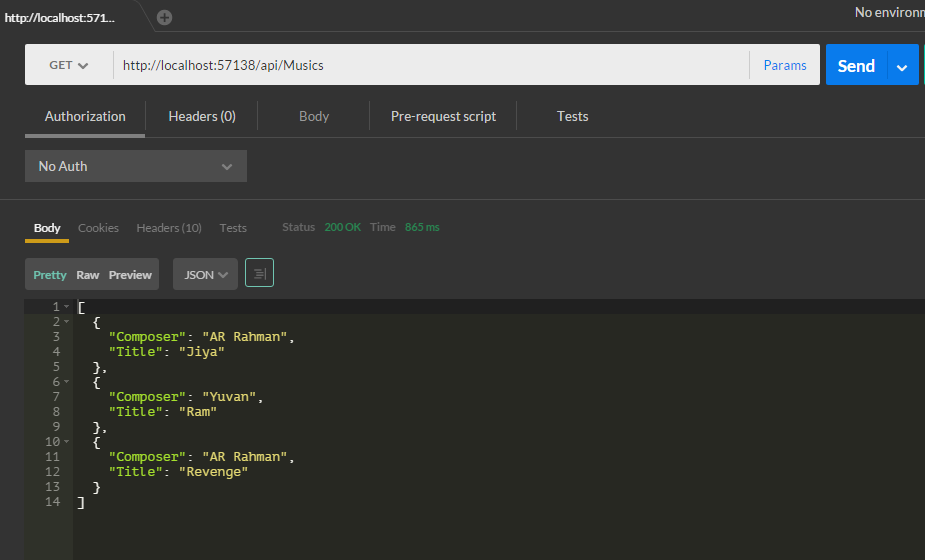Click line number 14 in gutter
This screenshot has width=925, height=560.
(52, 502)
